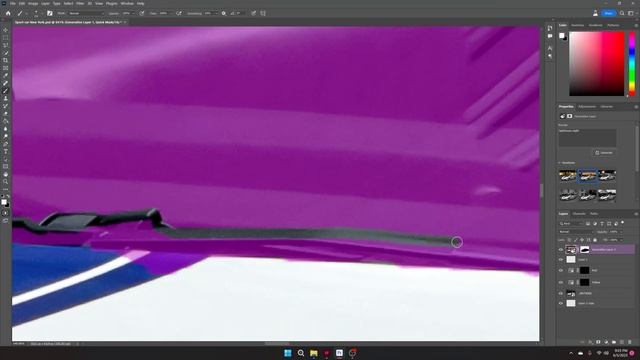Image resolution: width=640 pixels, height=360 pixels.
Task: Open the Filter menu
Action: pyautogui.click(x=80, y=3)
